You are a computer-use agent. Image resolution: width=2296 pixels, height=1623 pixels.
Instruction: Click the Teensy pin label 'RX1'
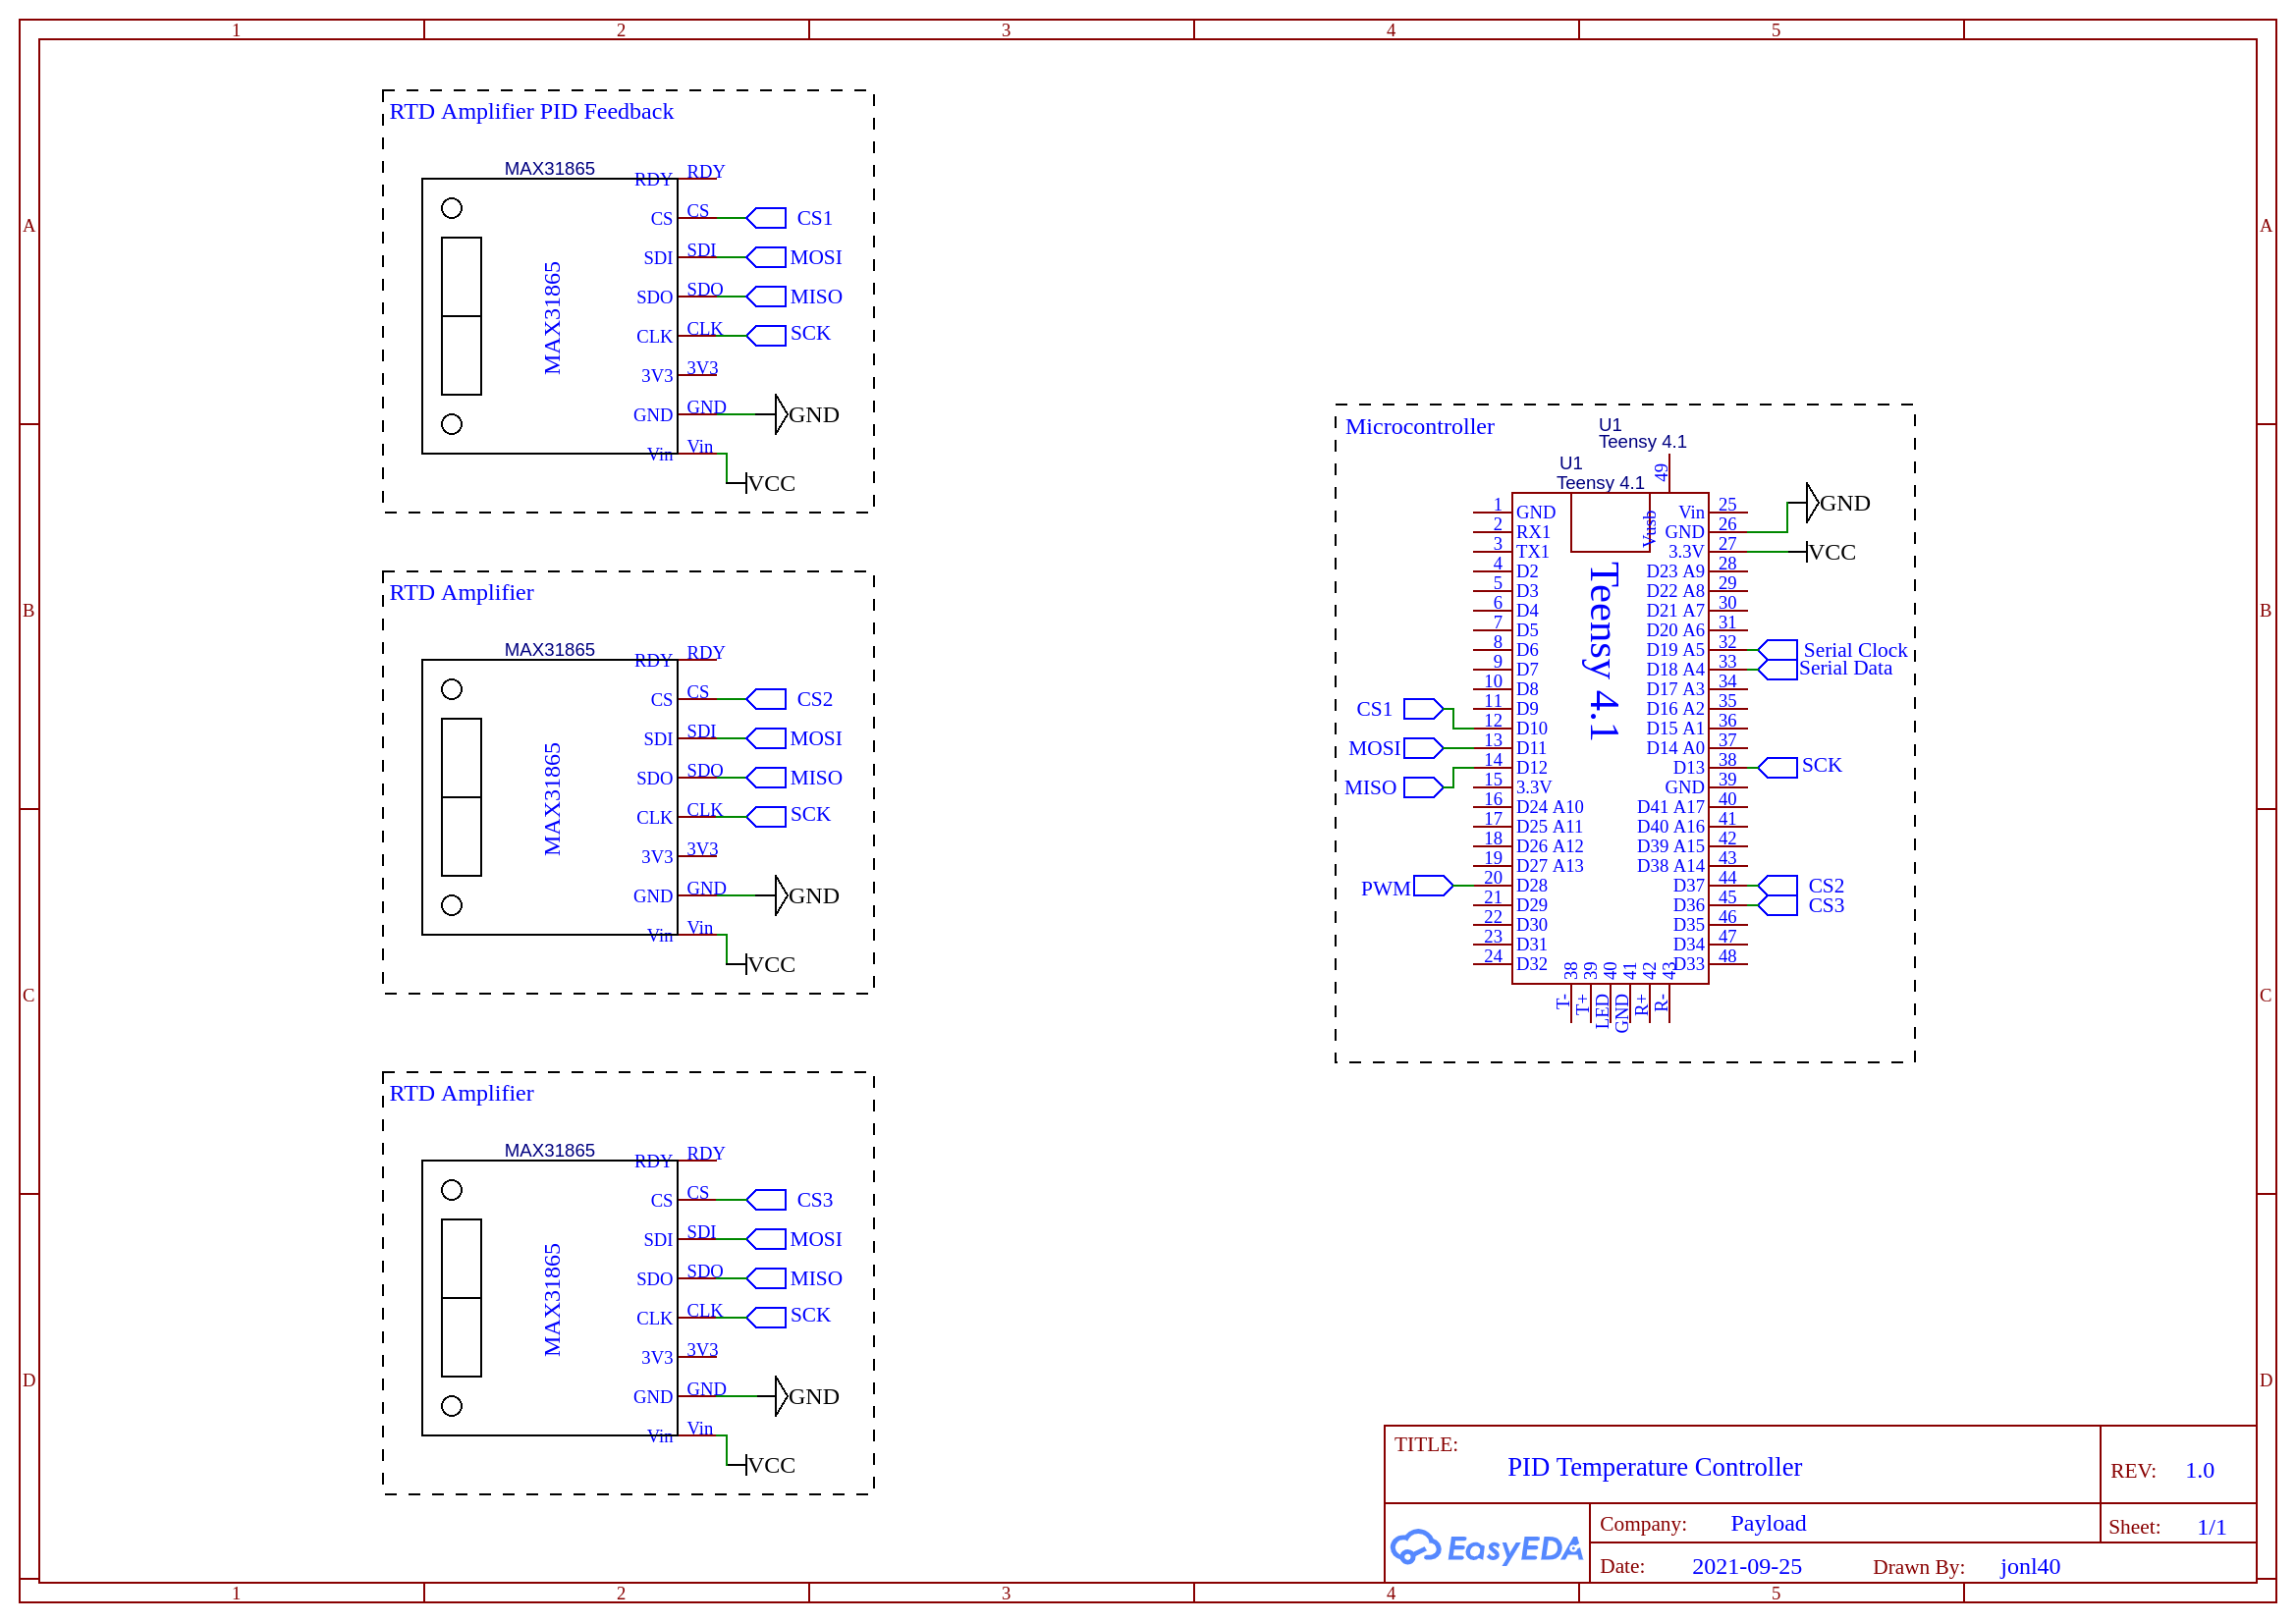pos(1533,532)
